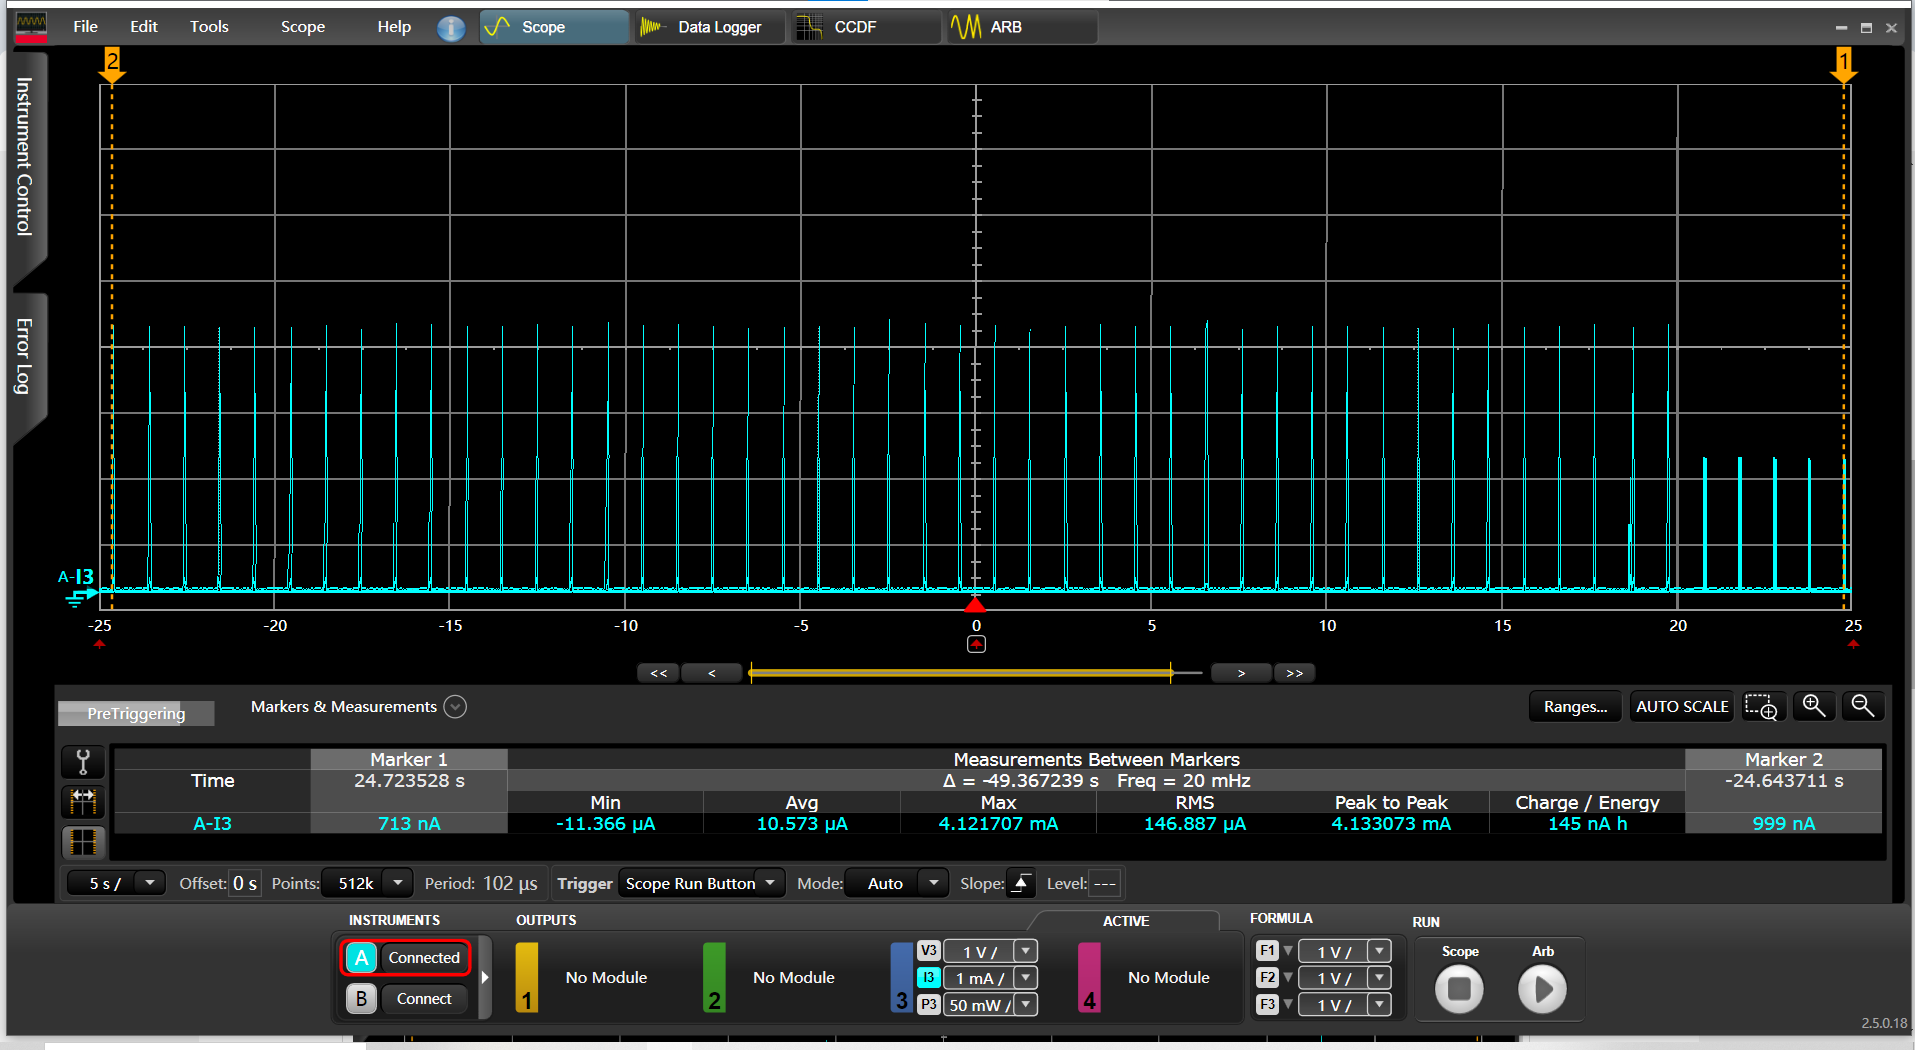Image resolution: width=1915 pixels, height=1050 pixels.
Task: Open the I3 1 mA / scale dropdown
Action: (x=1026, y=978)
